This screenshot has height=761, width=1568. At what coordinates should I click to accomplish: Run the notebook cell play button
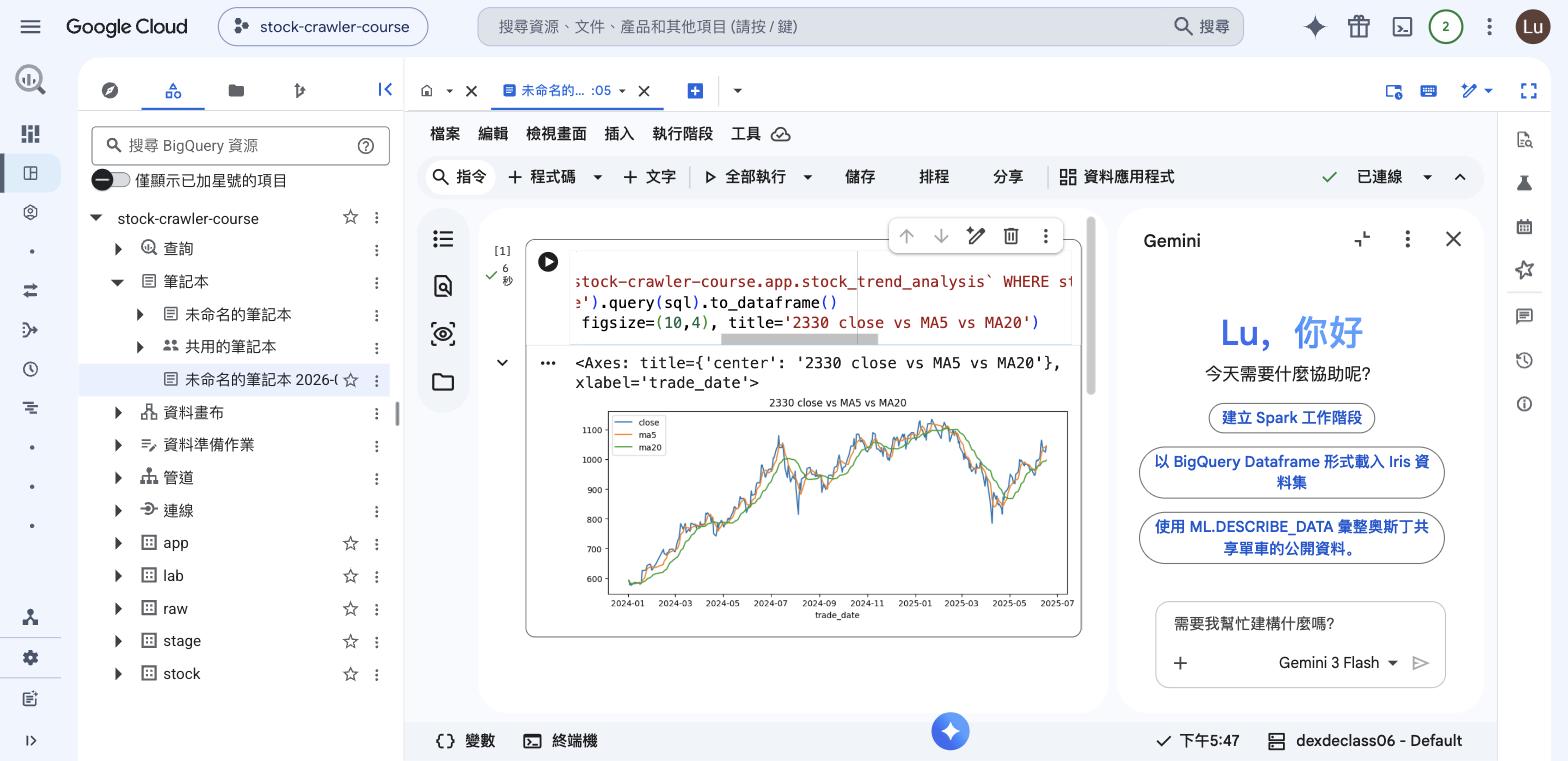pos(548,262)
